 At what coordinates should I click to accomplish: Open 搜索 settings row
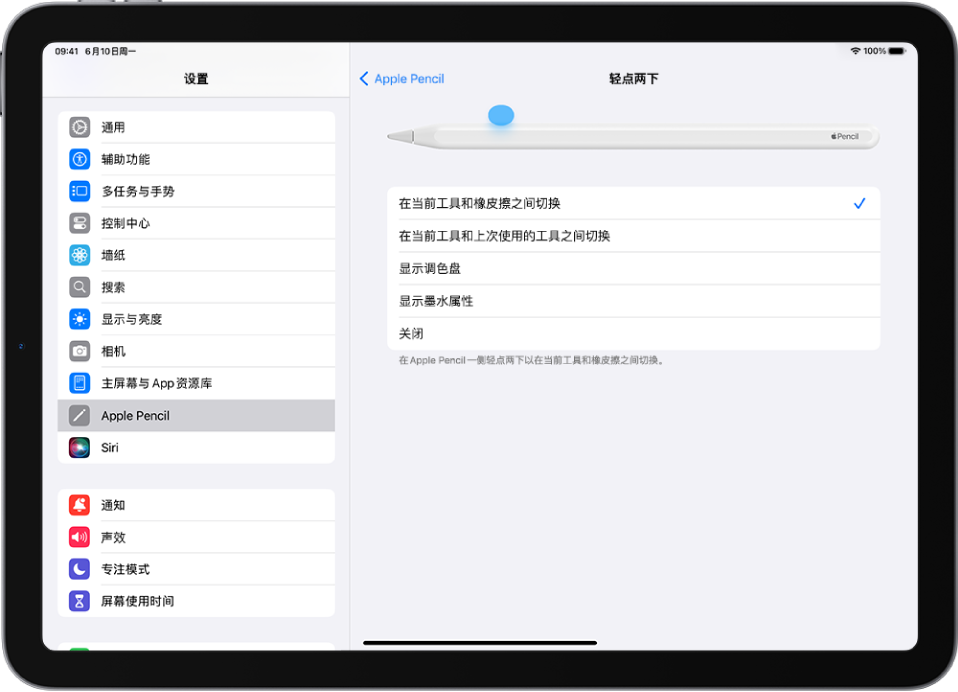tap(196, 287)
